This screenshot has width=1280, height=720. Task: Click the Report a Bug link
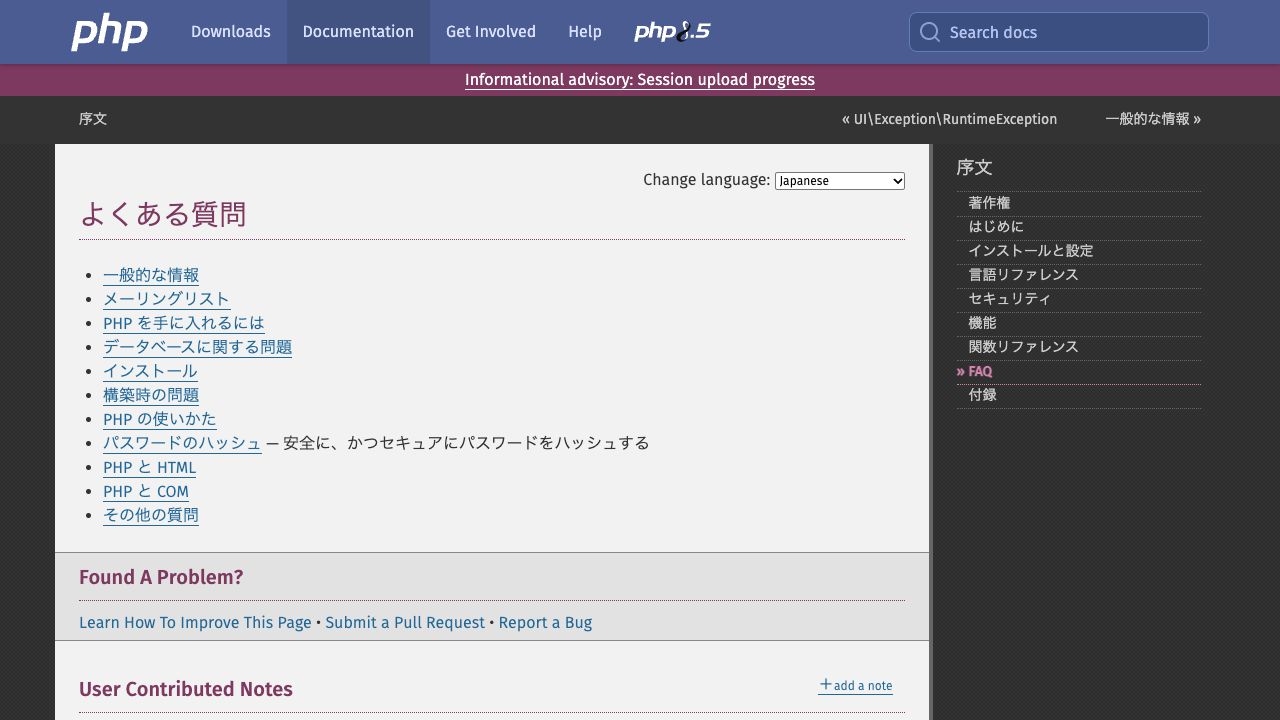(x=545, y=622)
